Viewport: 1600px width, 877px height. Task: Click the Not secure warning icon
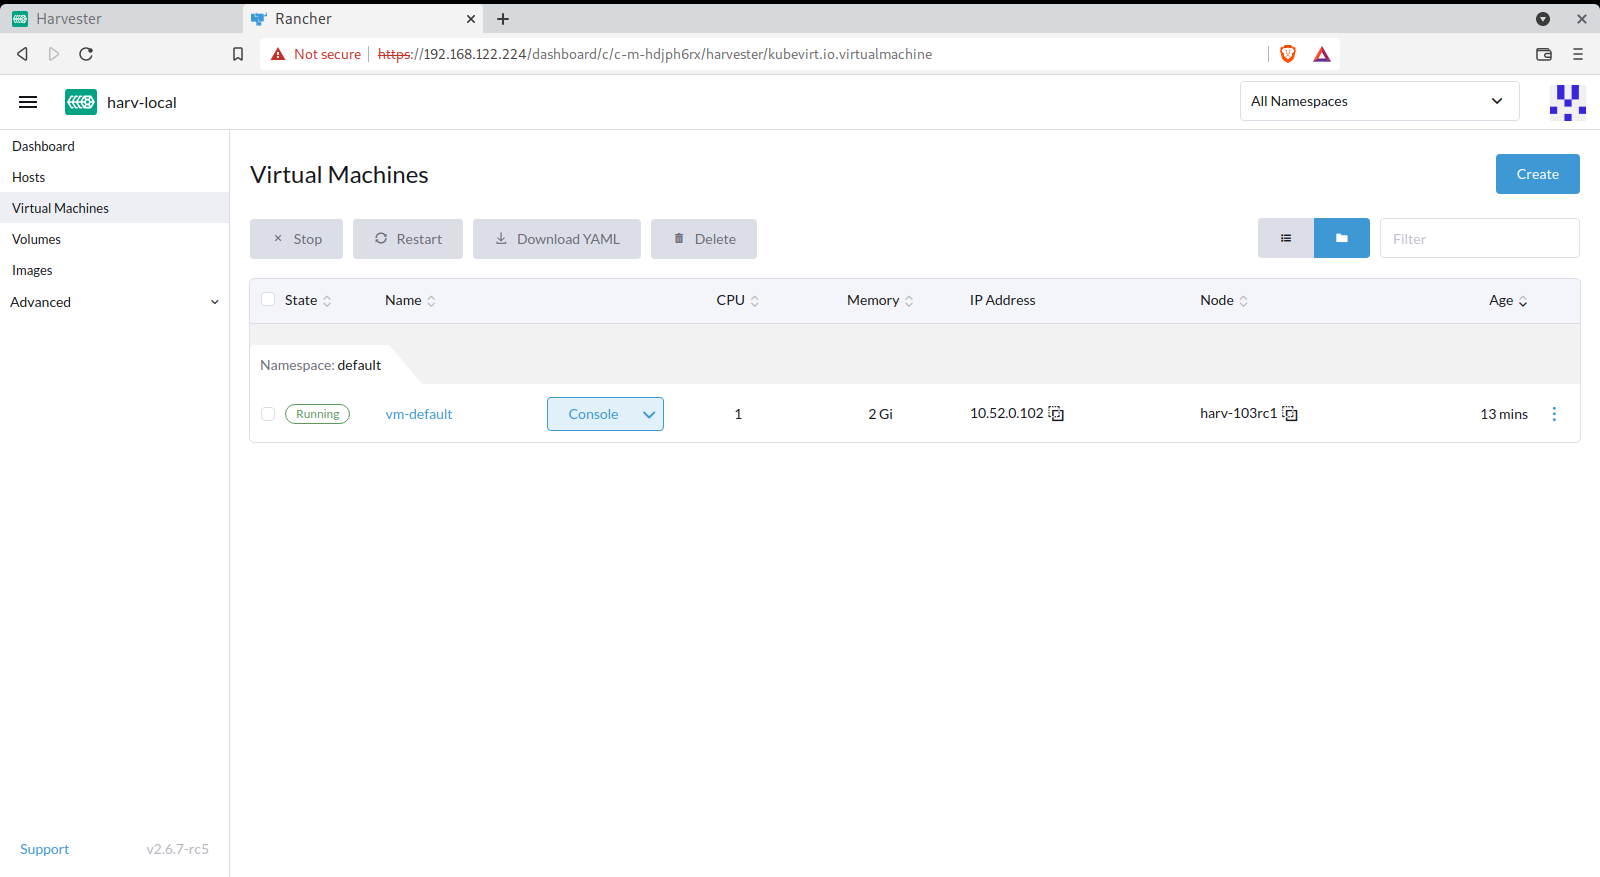tap(278, 54)
